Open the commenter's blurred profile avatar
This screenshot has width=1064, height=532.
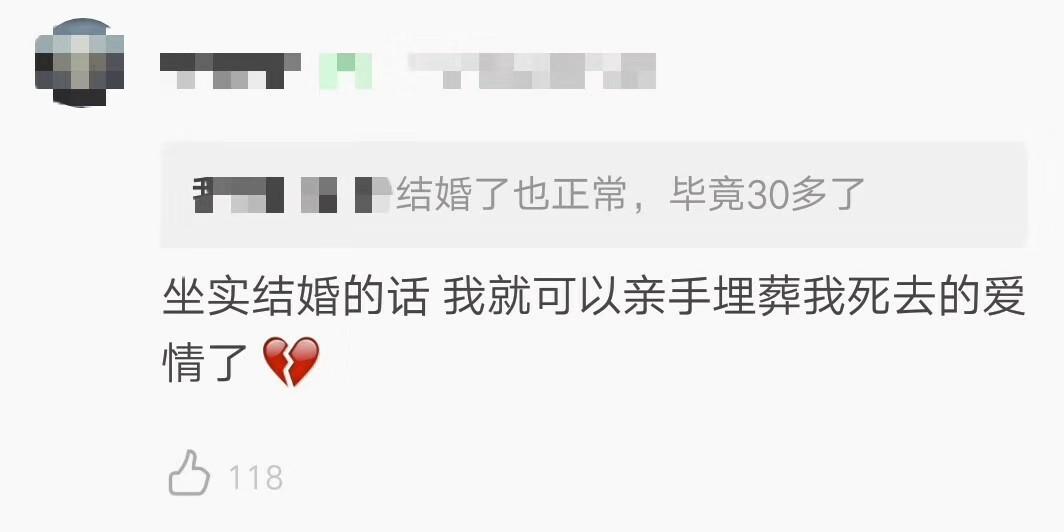pos(79,62)
